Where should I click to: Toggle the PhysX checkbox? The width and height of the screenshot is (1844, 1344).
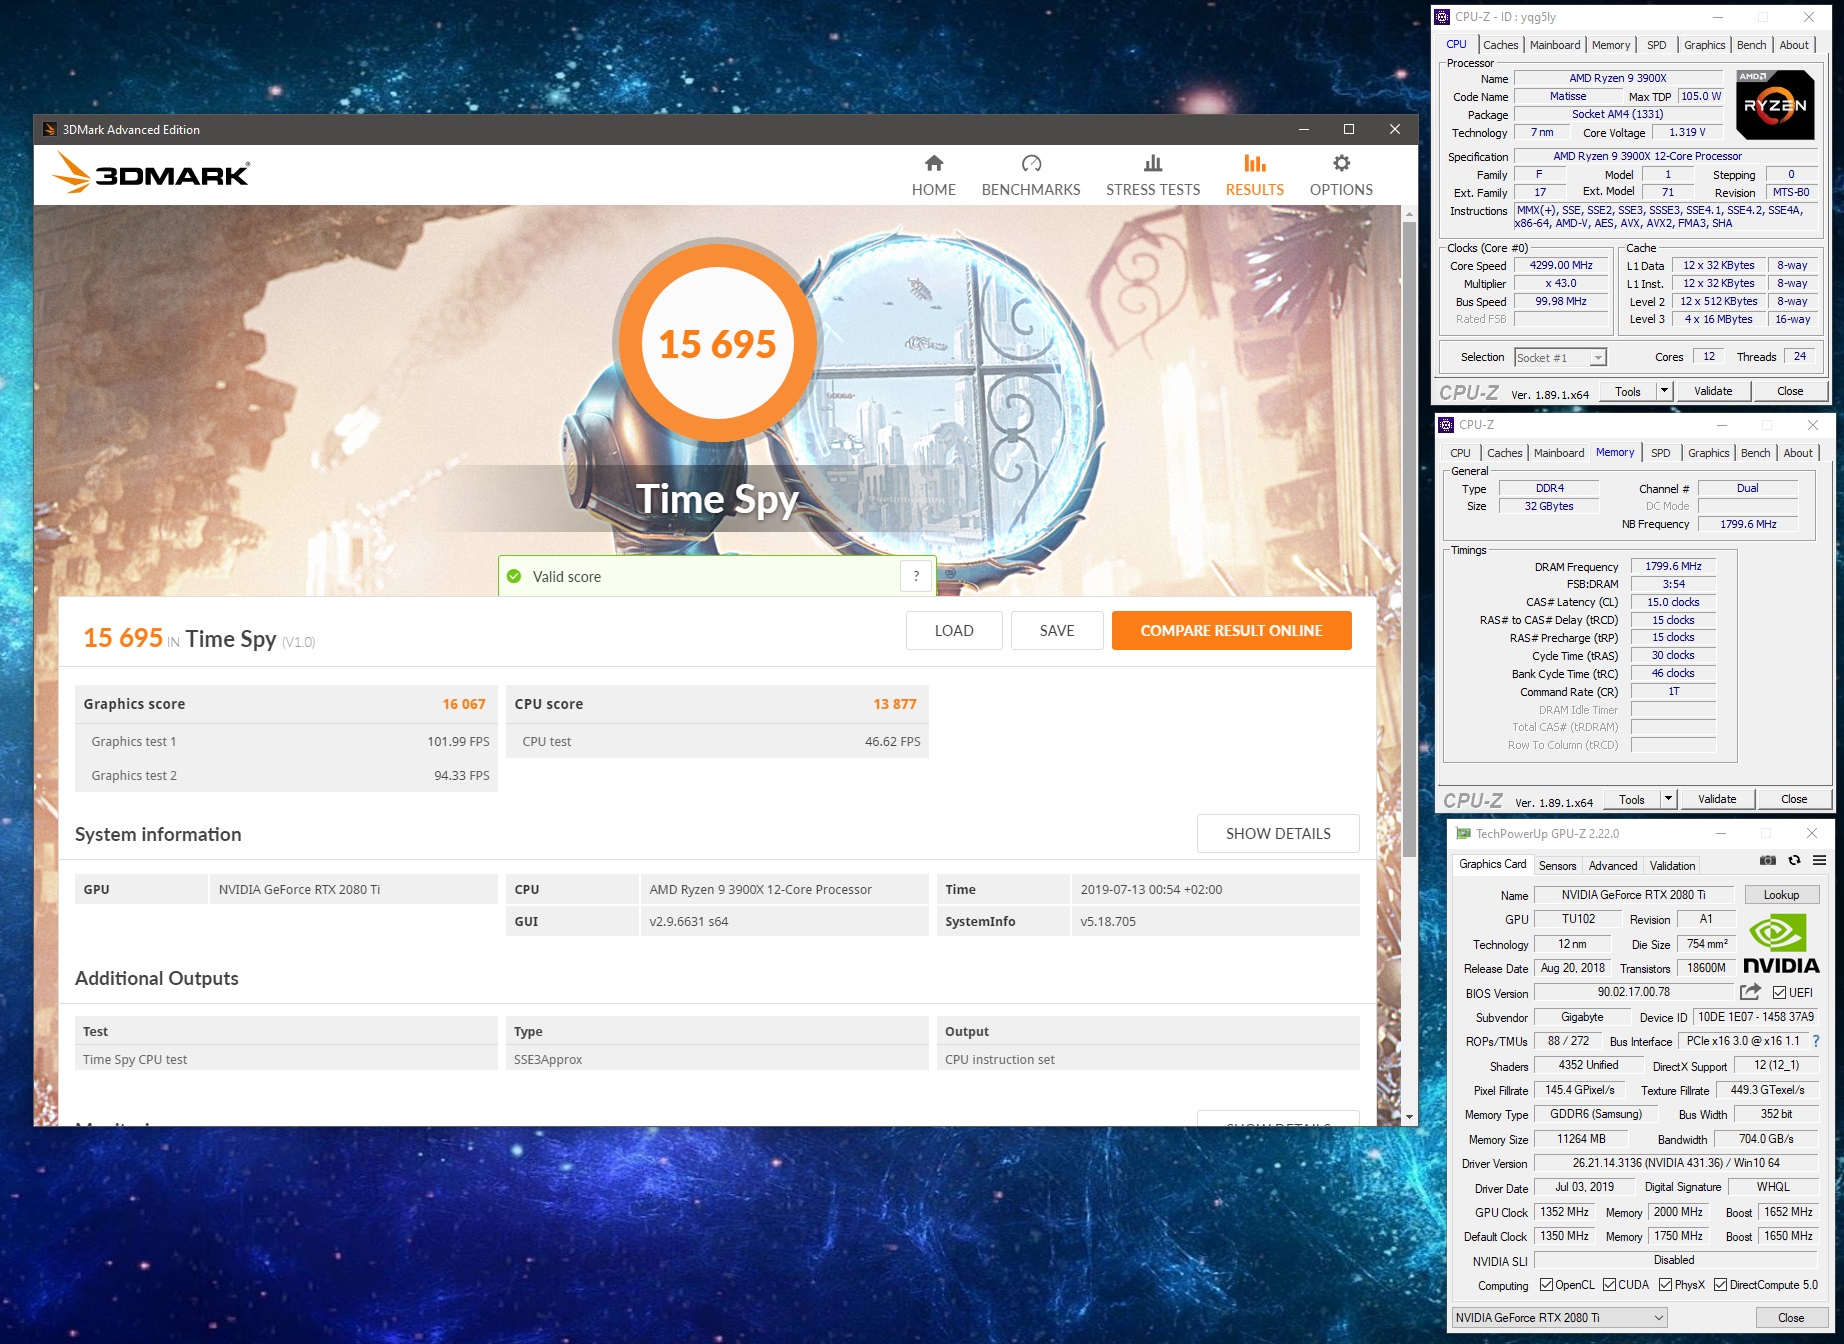tap(1665, 1284)
